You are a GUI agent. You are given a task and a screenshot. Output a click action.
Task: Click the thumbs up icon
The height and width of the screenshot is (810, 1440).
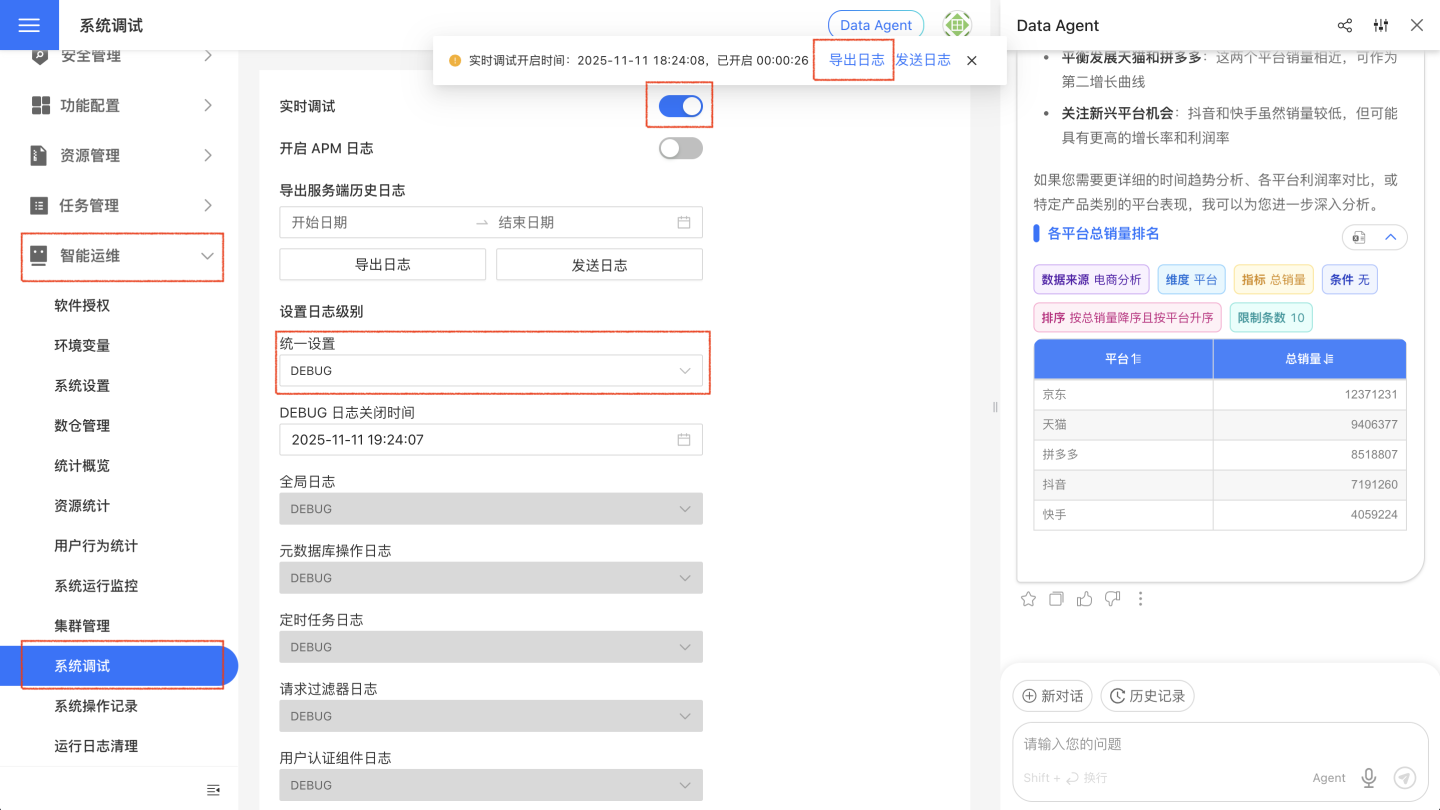tap(1084, 599)
